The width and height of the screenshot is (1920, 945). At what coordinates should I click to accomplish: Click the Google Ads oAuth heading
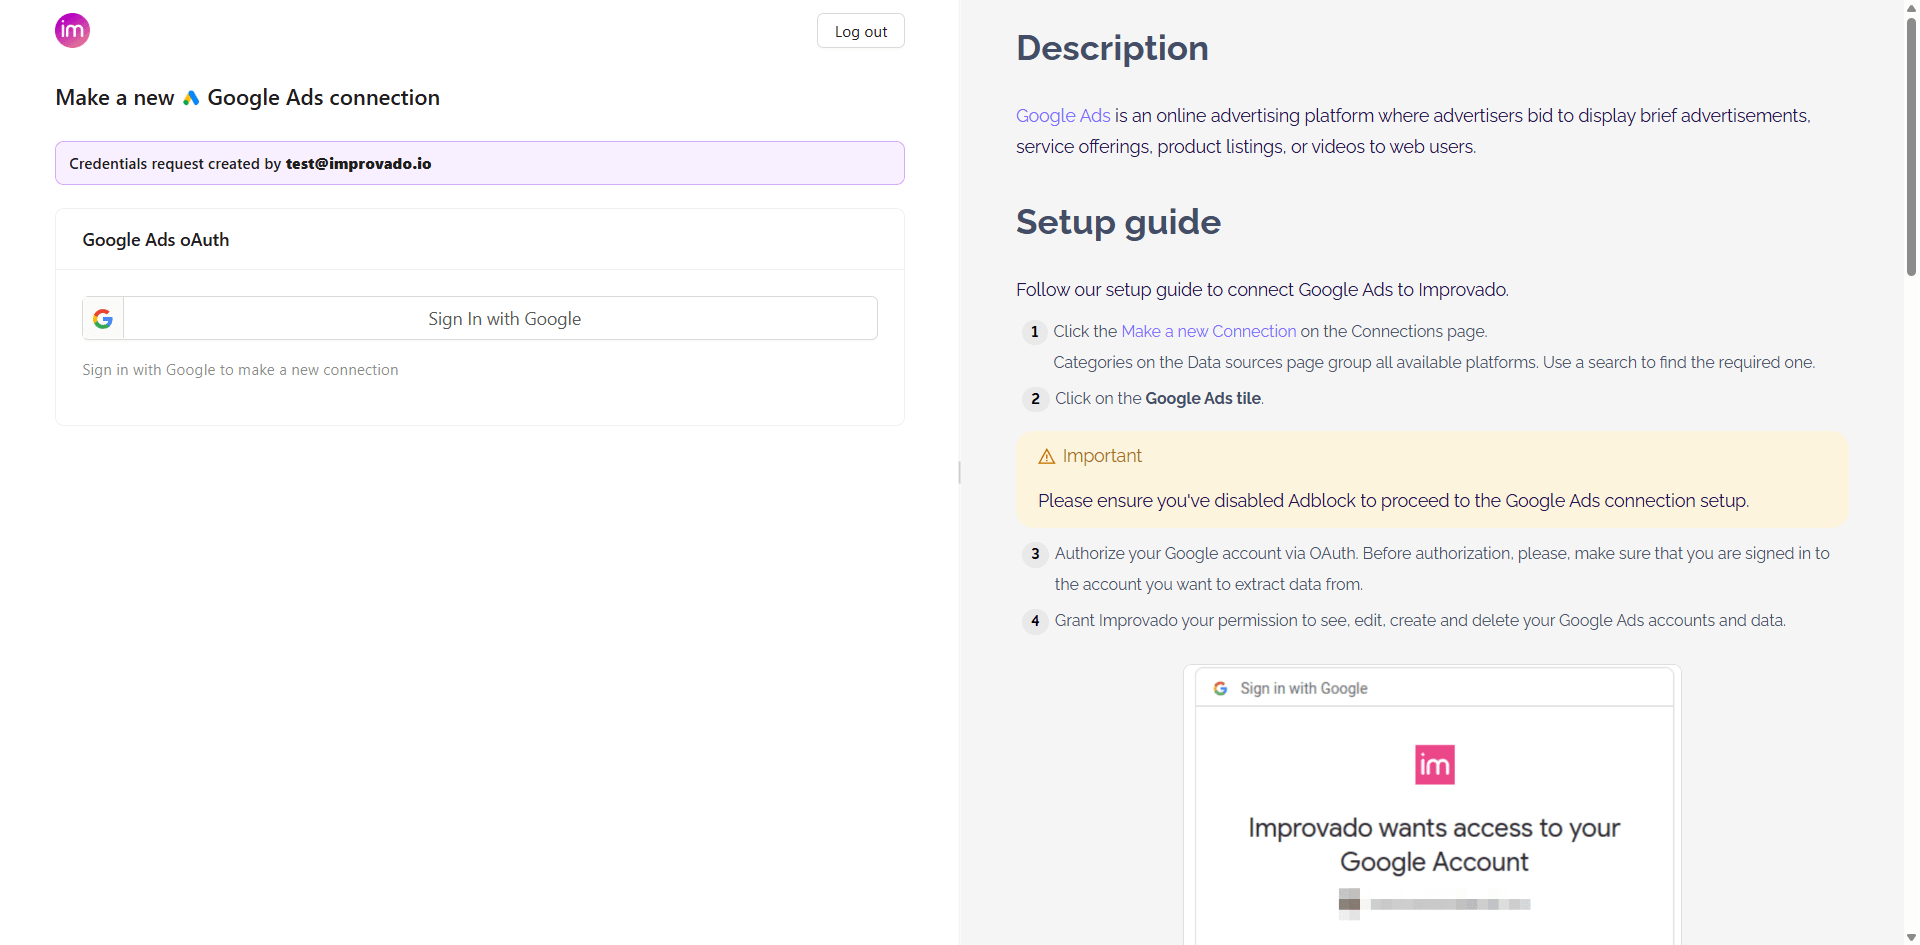coord(156,240)
